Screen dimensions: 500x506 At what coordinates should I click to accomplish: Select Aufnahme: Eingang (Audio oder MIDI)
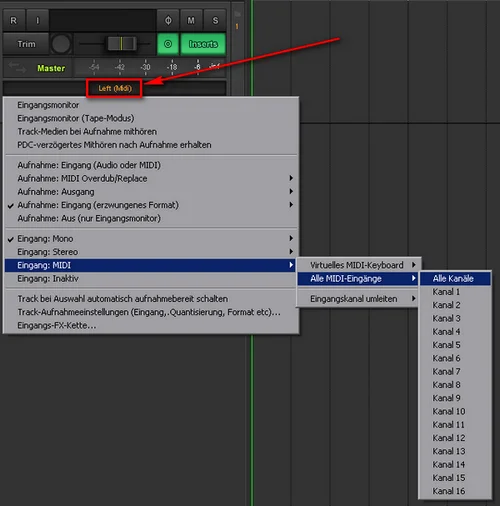tap(151, 165)
